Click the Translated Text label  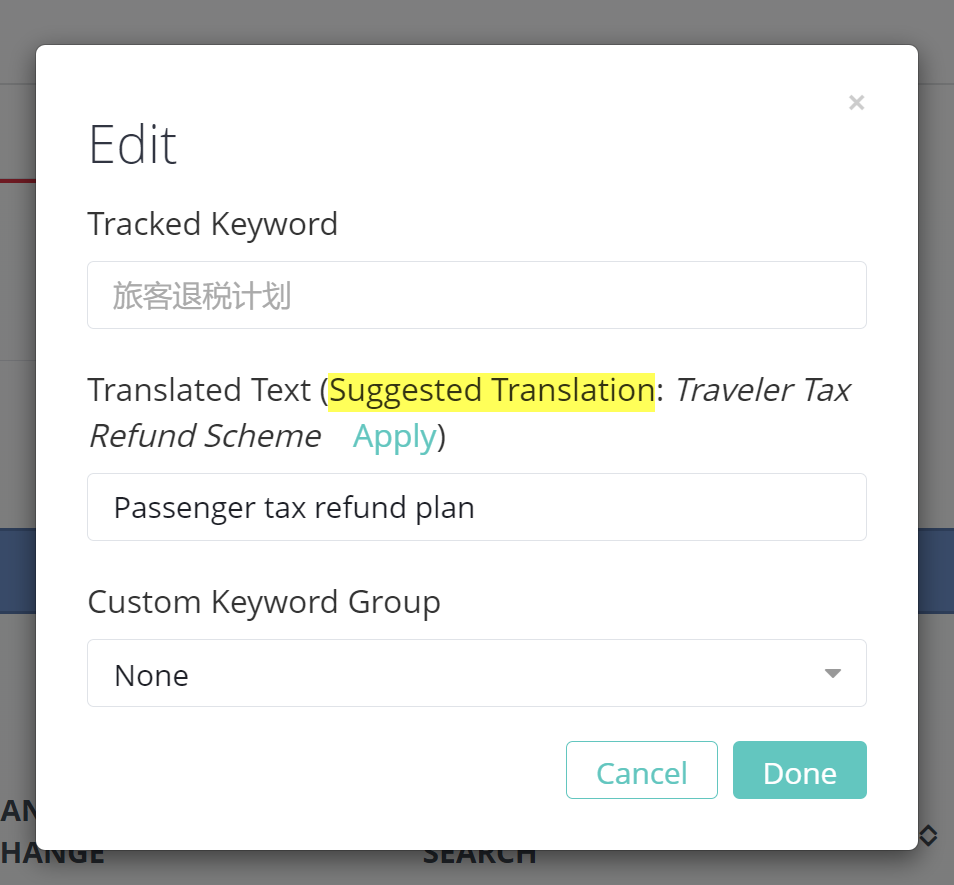tap(200, 390)
